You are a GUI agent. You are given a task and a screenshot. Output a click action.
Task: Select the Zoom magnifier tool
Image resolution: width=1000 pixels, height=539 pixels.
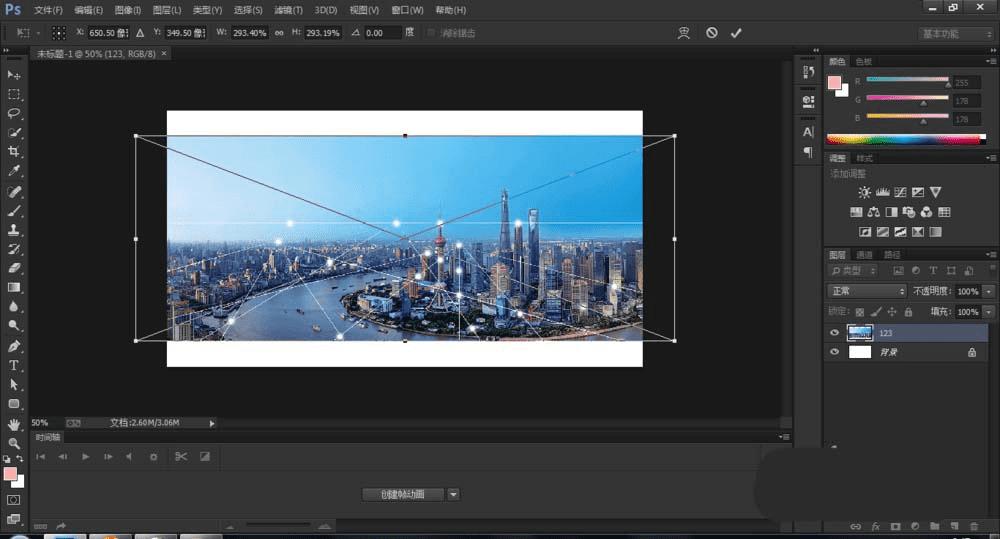(14, 442)
